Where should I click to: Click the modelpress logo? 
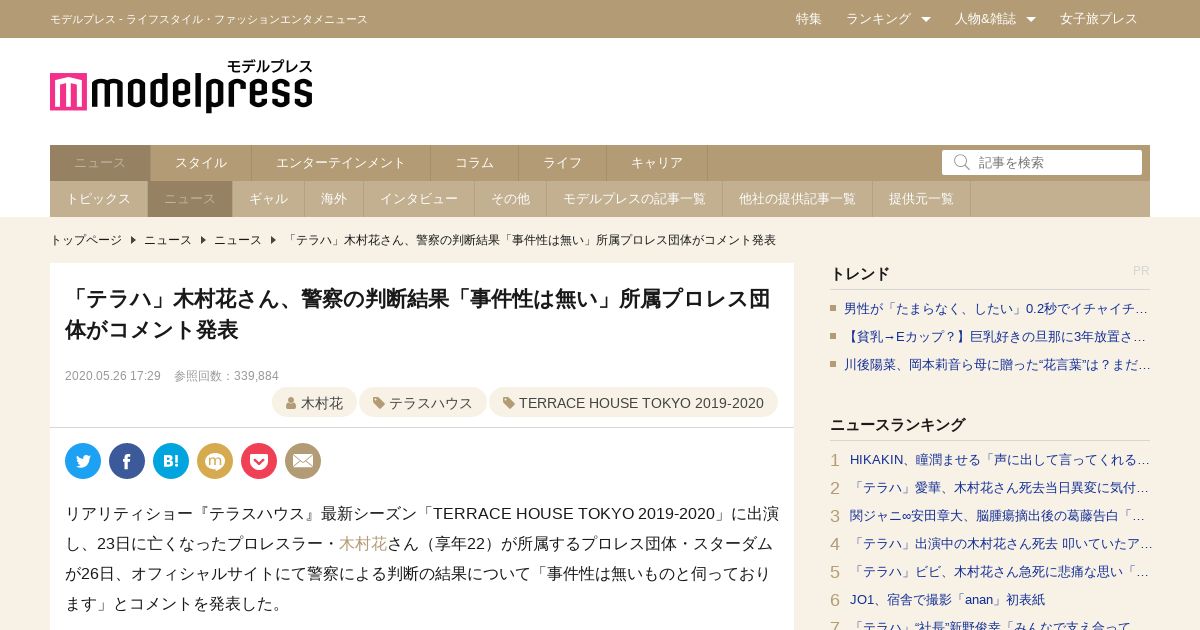(181, 86)
